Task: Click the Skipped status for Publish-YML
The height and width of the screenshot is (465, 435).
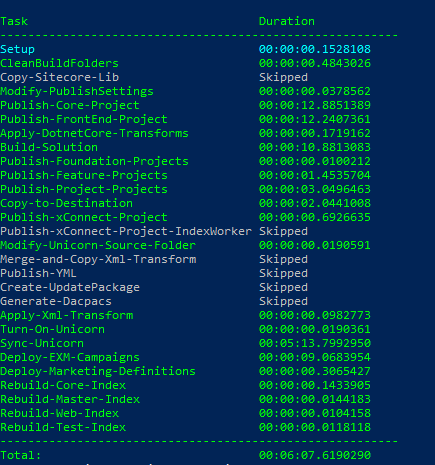Action: point(283,273)
